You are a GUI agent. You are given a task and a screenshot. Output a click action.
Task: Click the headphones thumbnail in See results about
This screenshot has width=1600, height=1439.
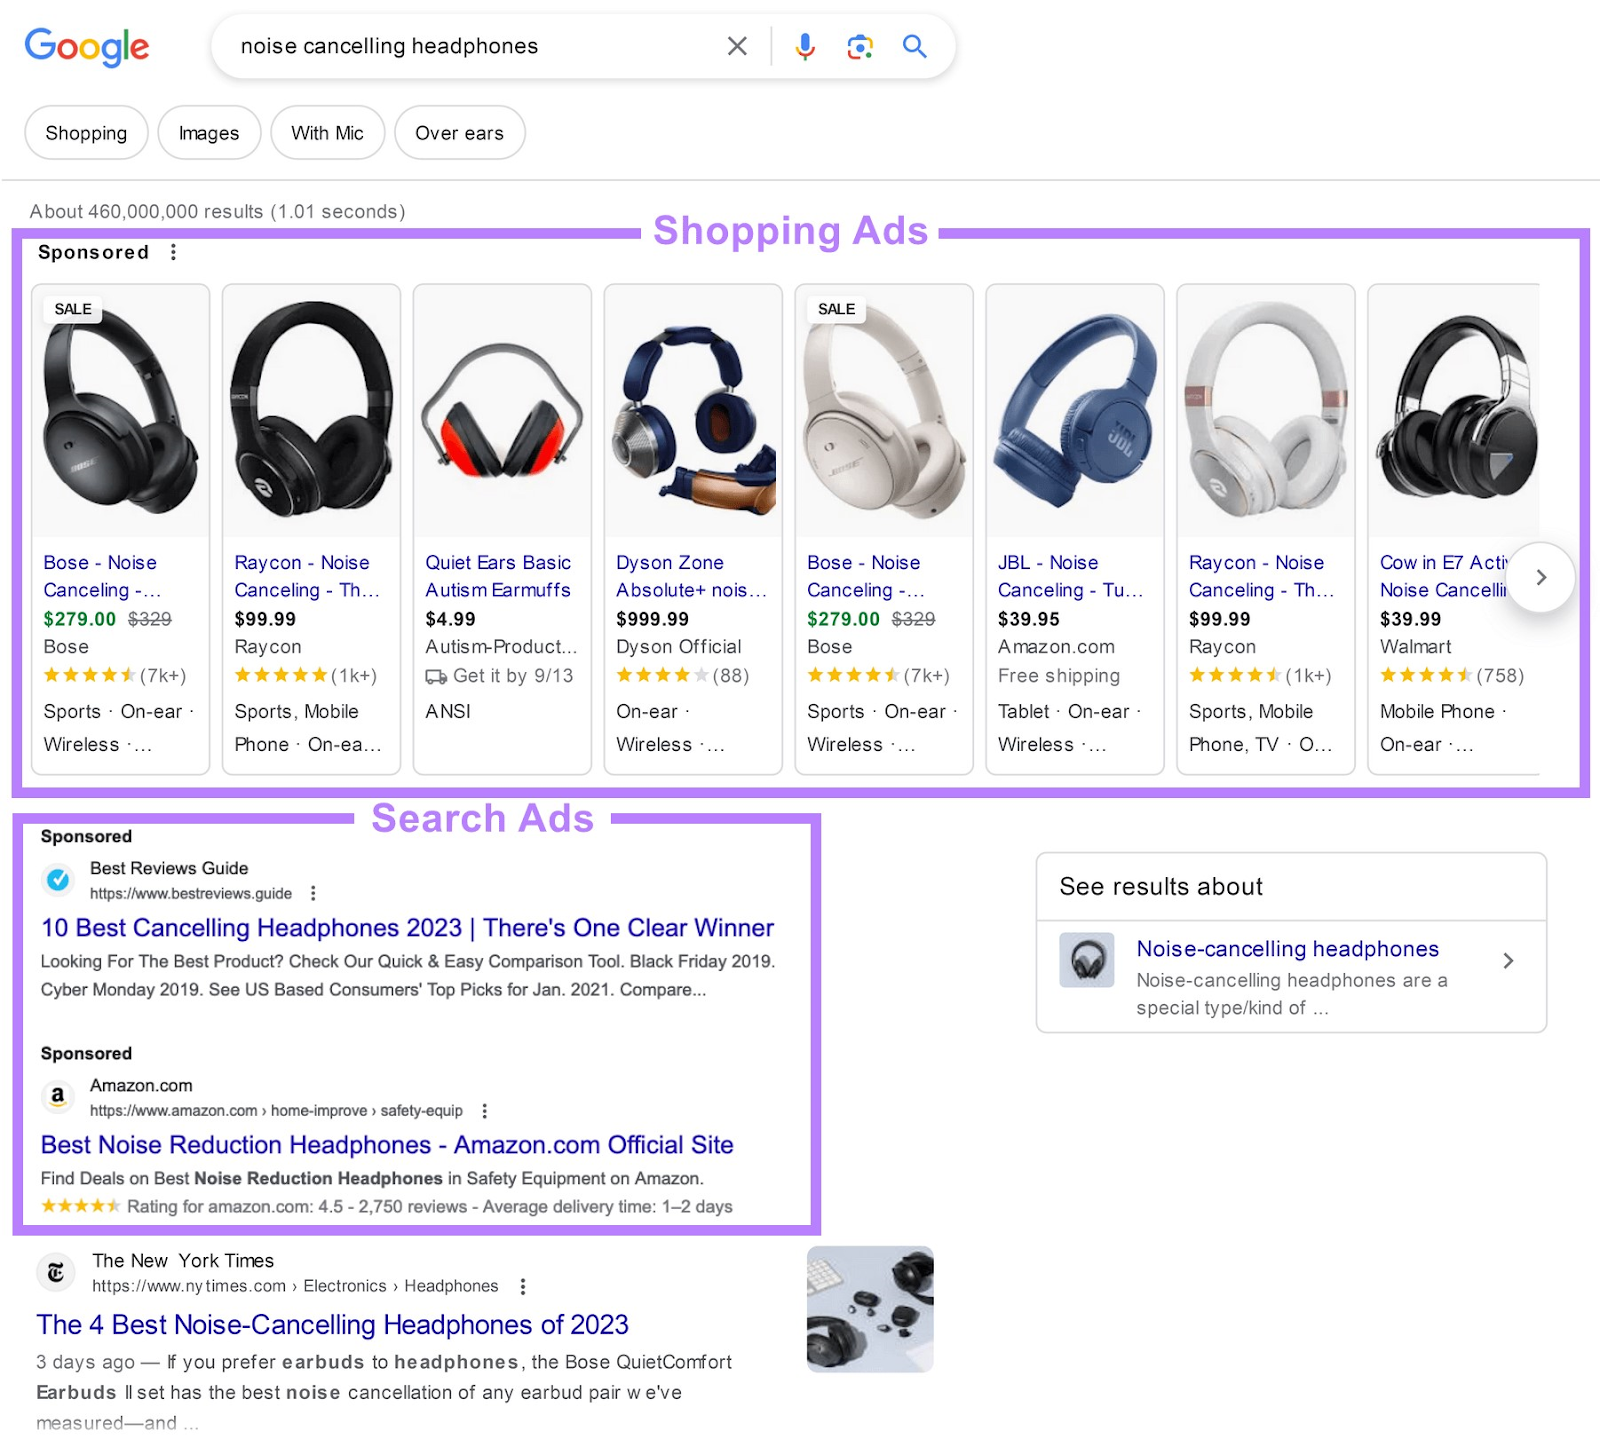point(1087,961)
